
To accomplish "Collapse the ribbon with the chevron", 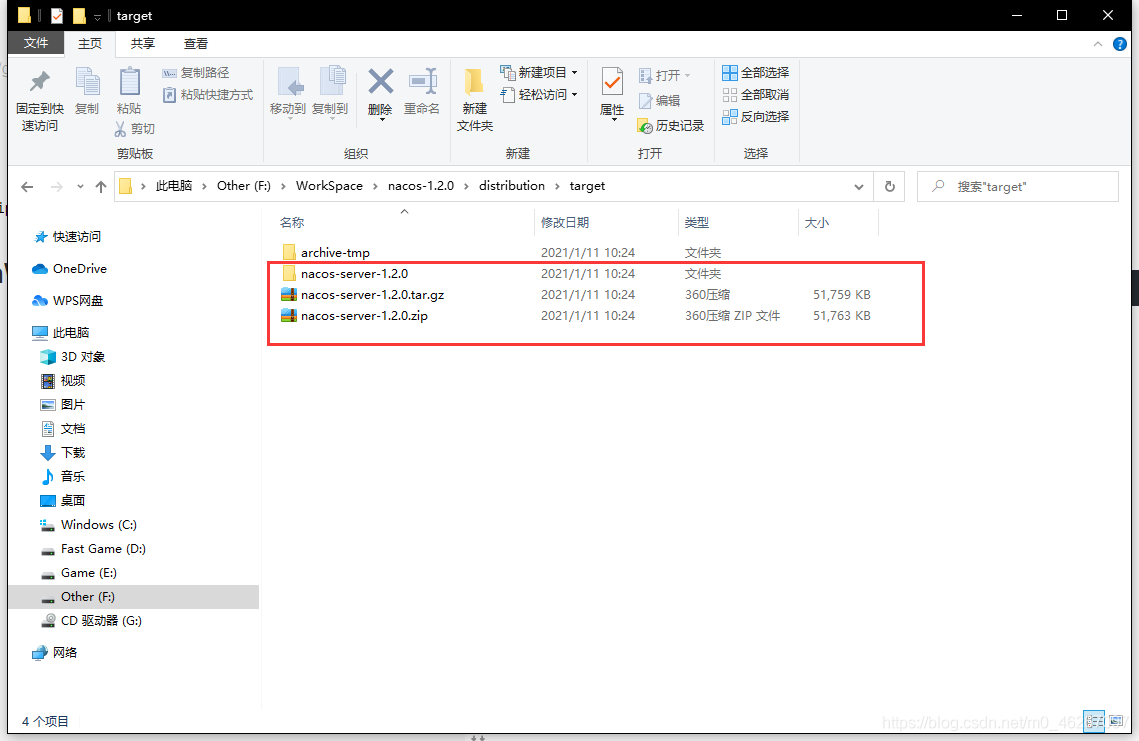I will pyautogui.click(x=1098, y=44).
